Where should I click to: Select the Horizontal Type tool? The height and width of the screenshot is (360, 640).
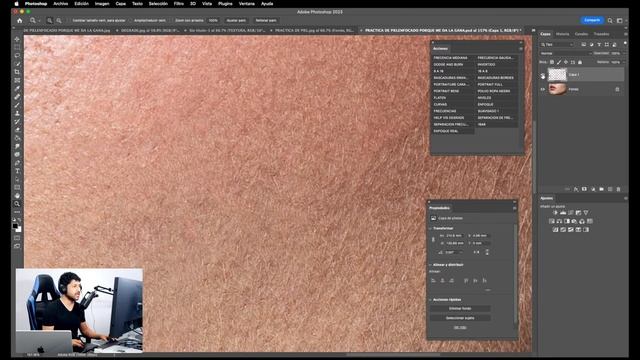(17, 171)
